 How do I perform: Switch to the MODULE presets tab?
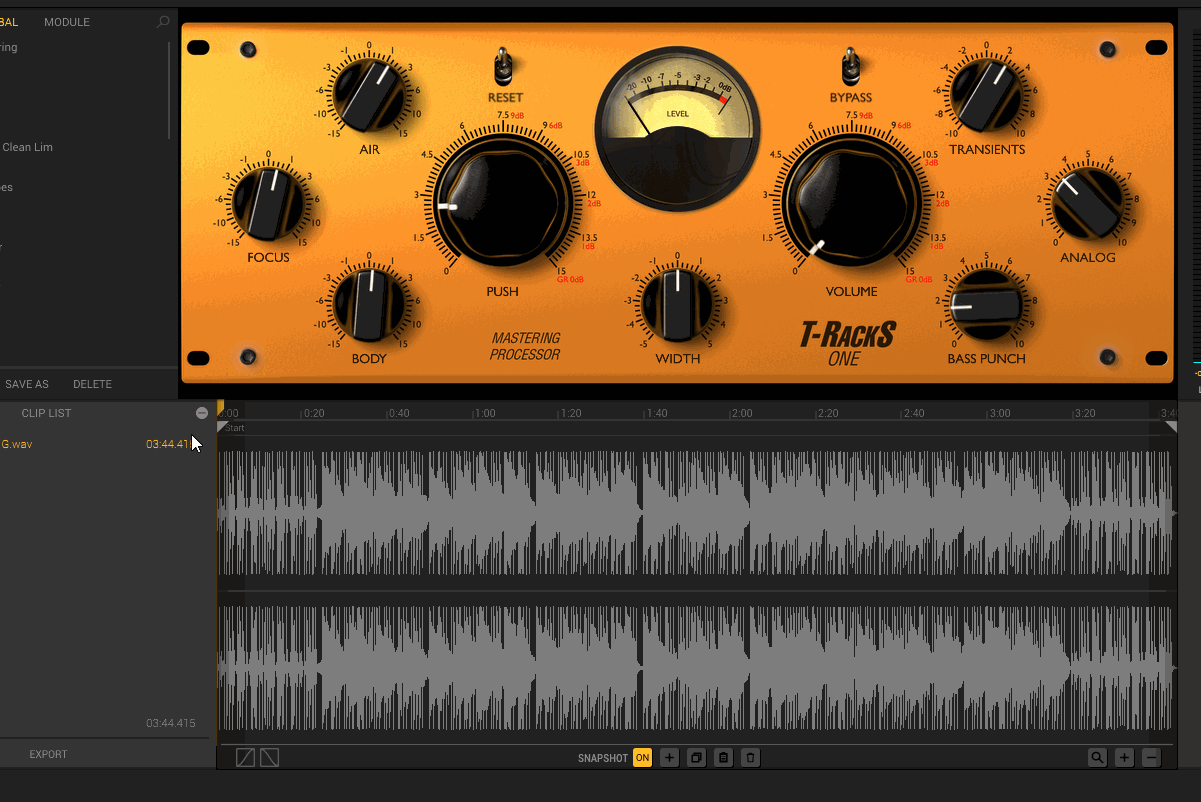(x=67, y=22)
